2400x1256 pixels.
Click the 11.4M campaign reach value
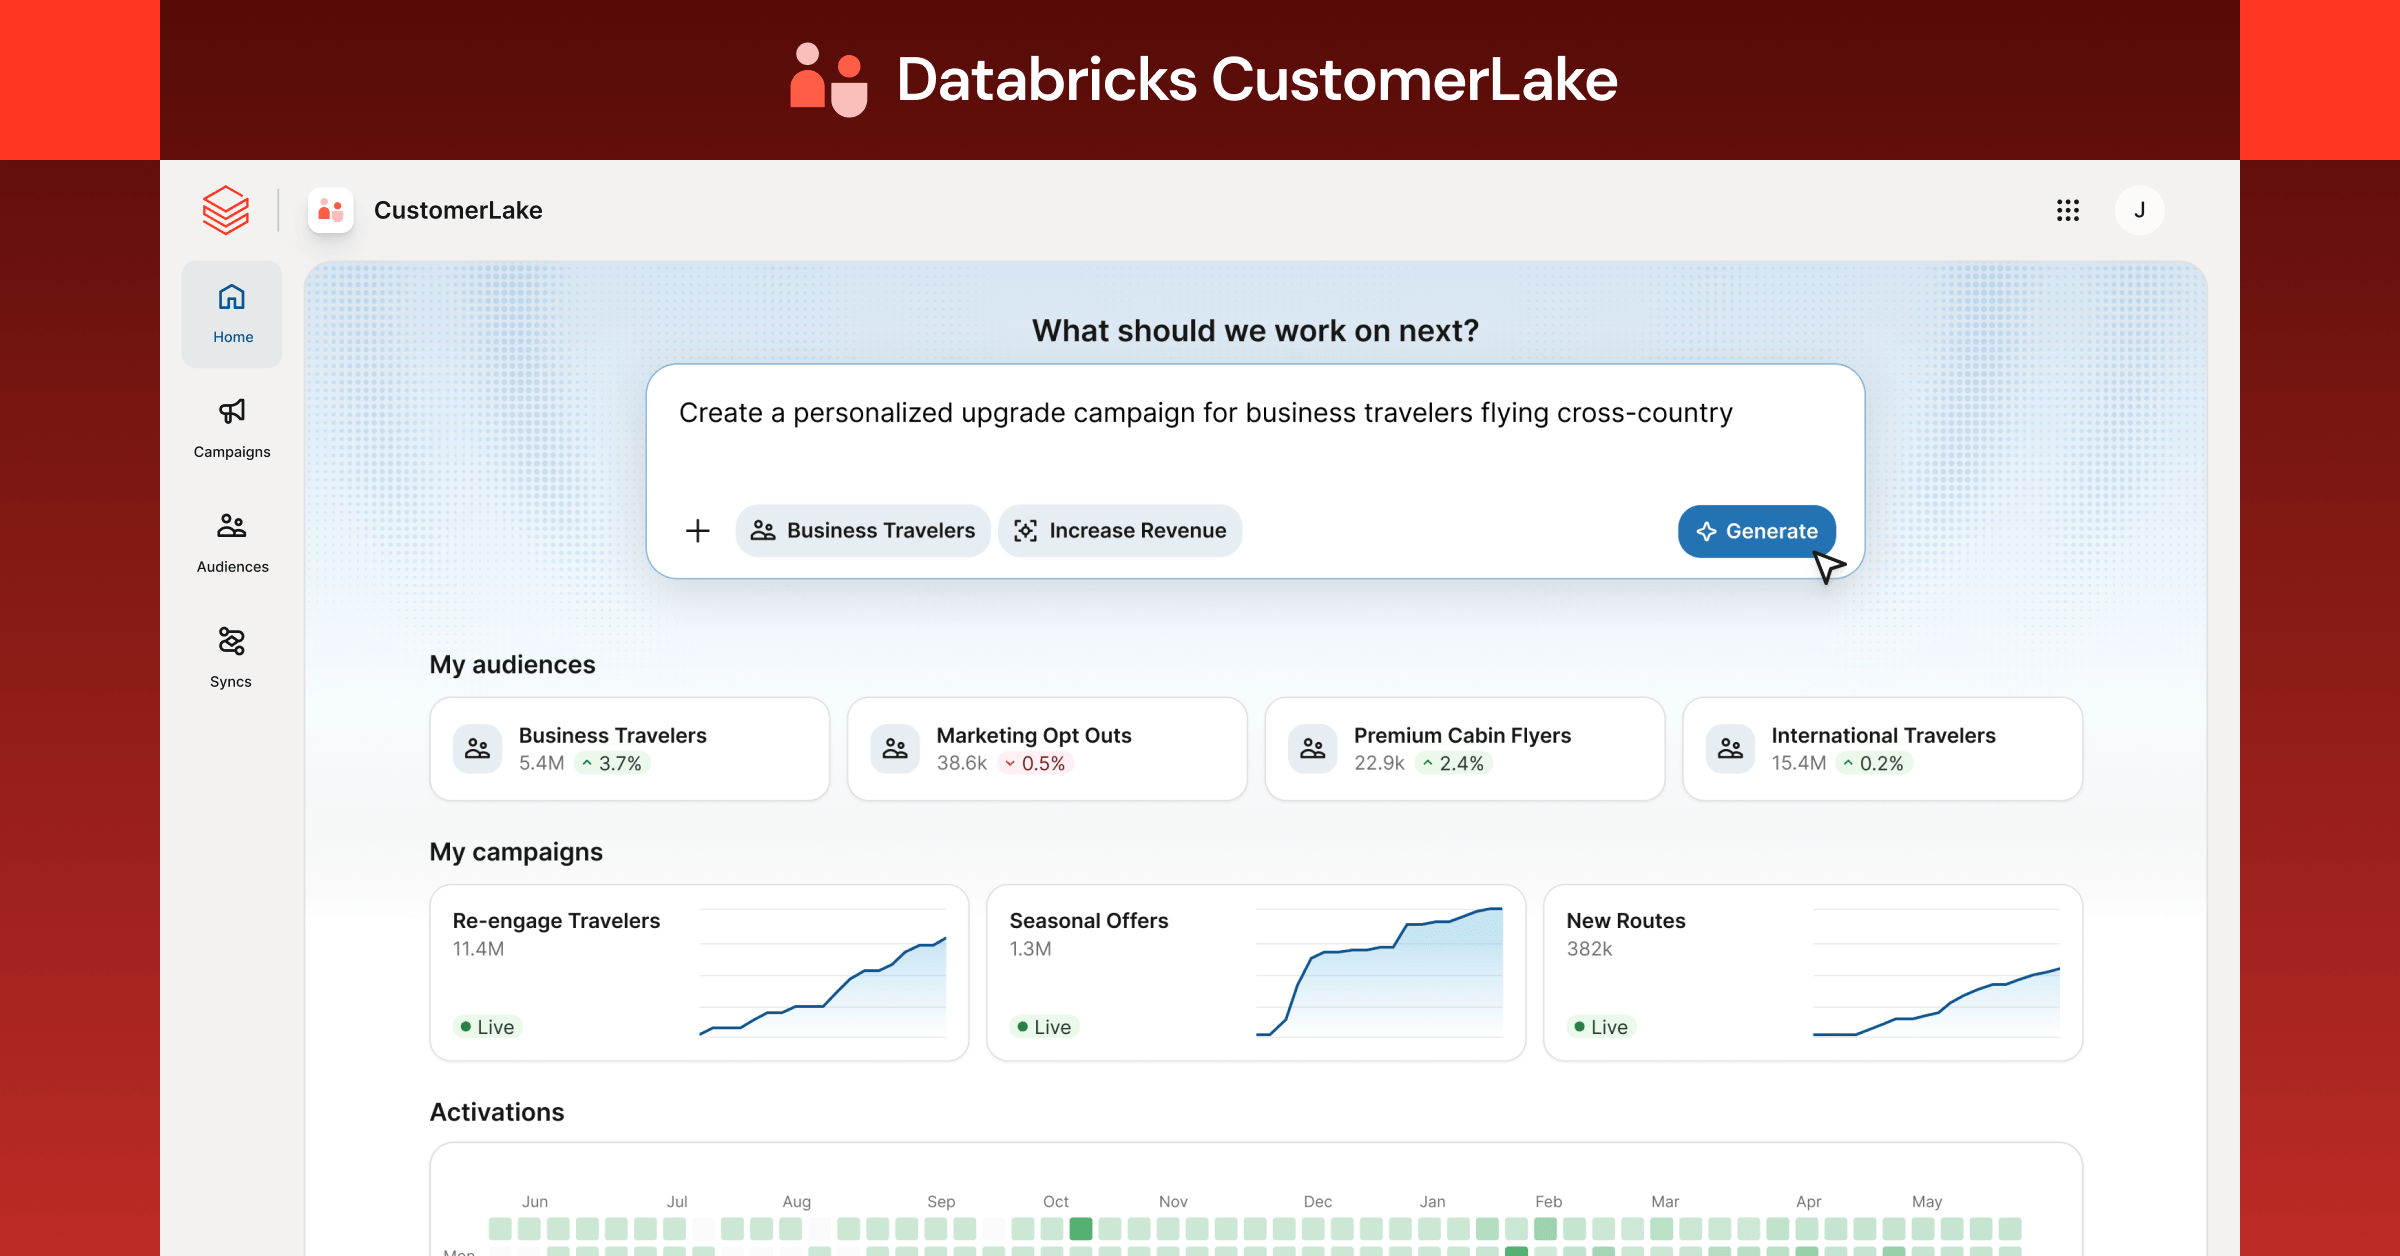tap(478, 949)
